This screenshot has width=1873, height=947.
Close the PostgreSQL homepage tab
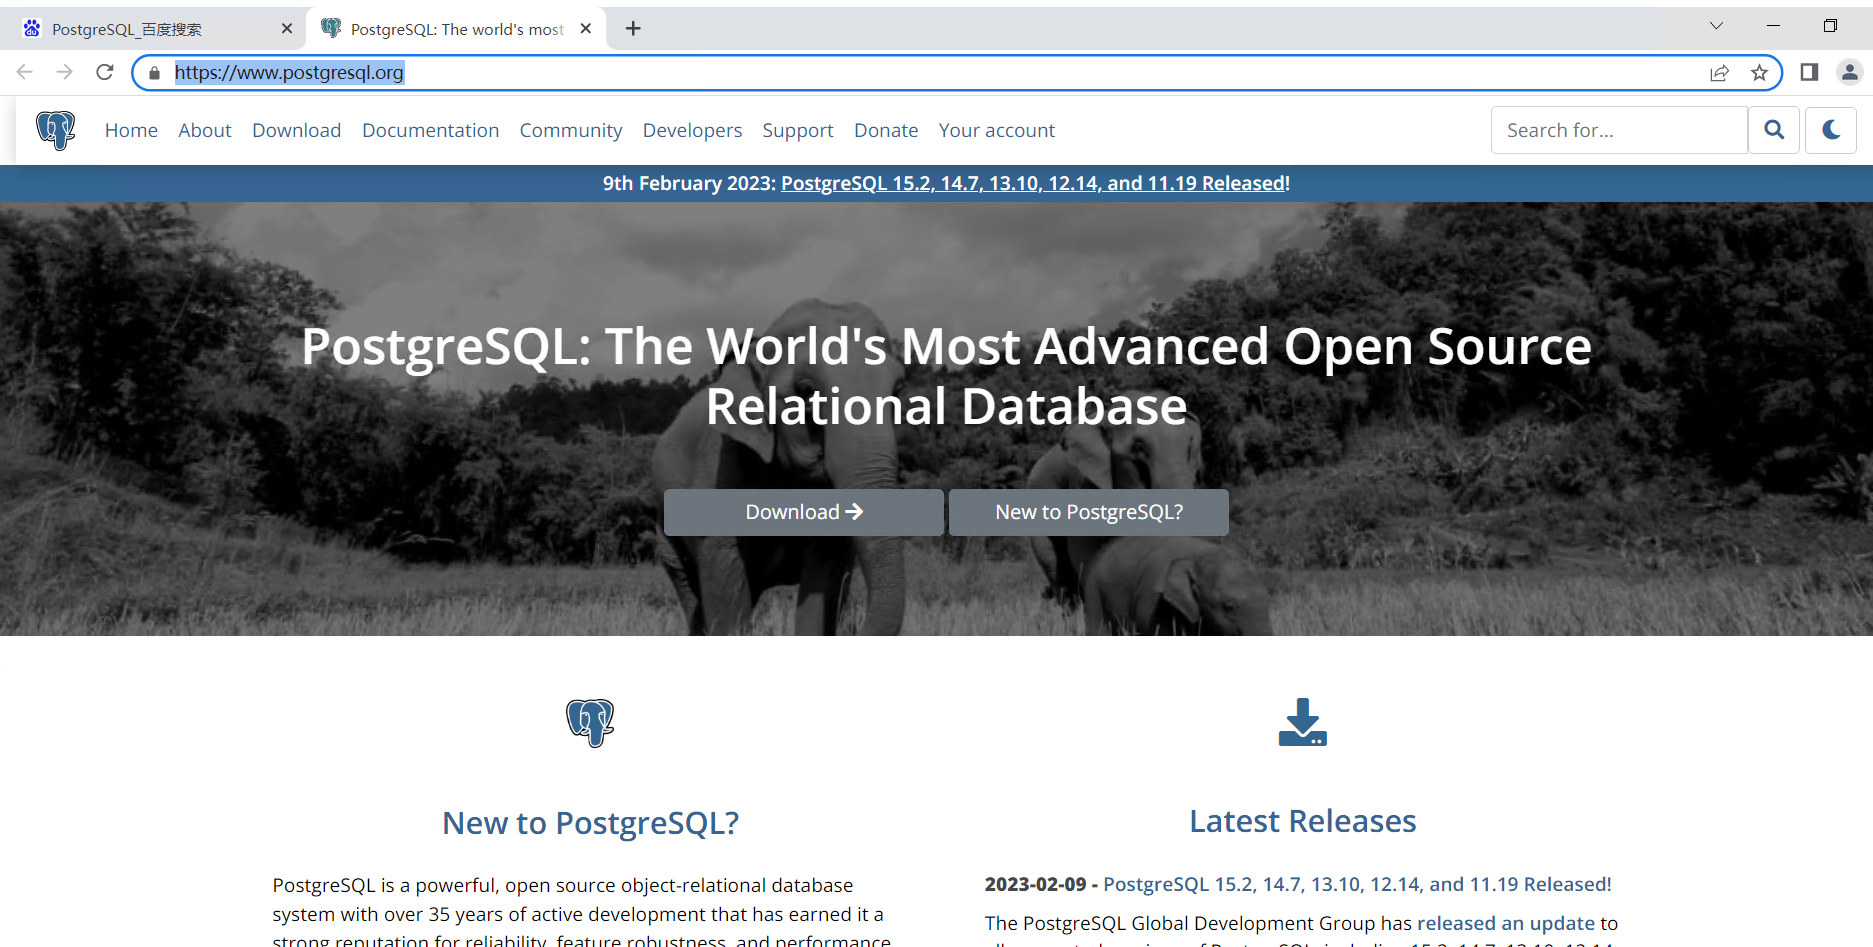point(586,29)
